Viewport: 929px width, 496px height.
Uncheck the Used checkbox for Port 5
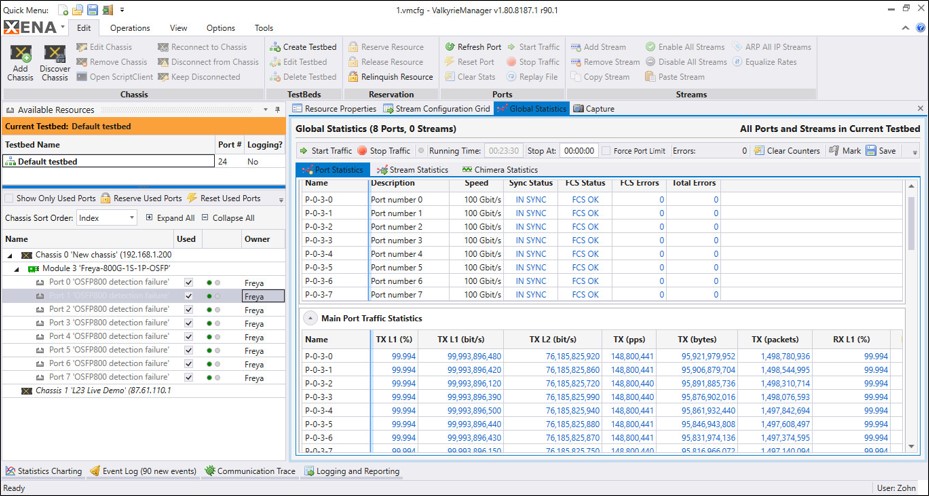tap(188, 350)
